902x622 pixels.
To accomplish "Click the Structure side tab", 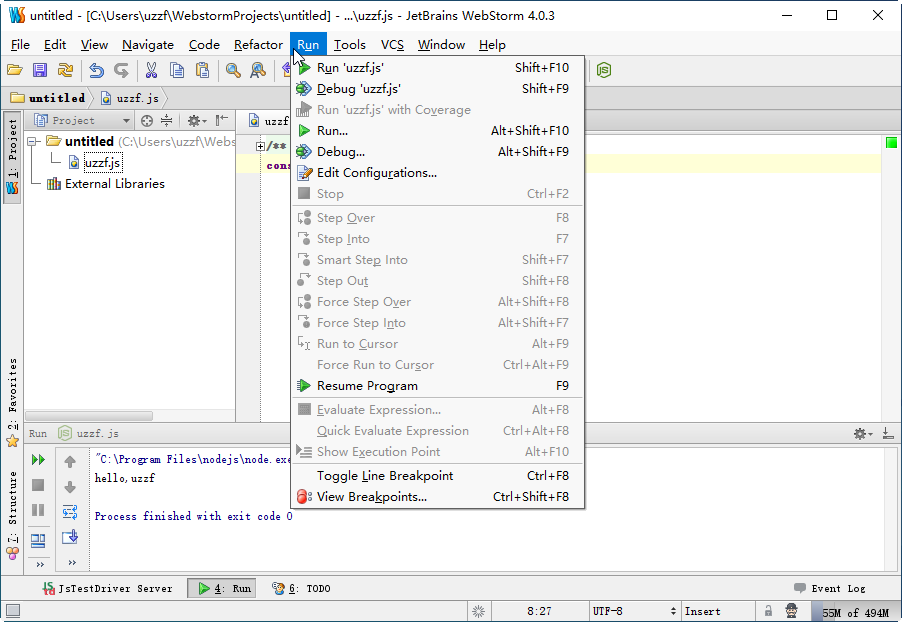I will pos(12,514).
